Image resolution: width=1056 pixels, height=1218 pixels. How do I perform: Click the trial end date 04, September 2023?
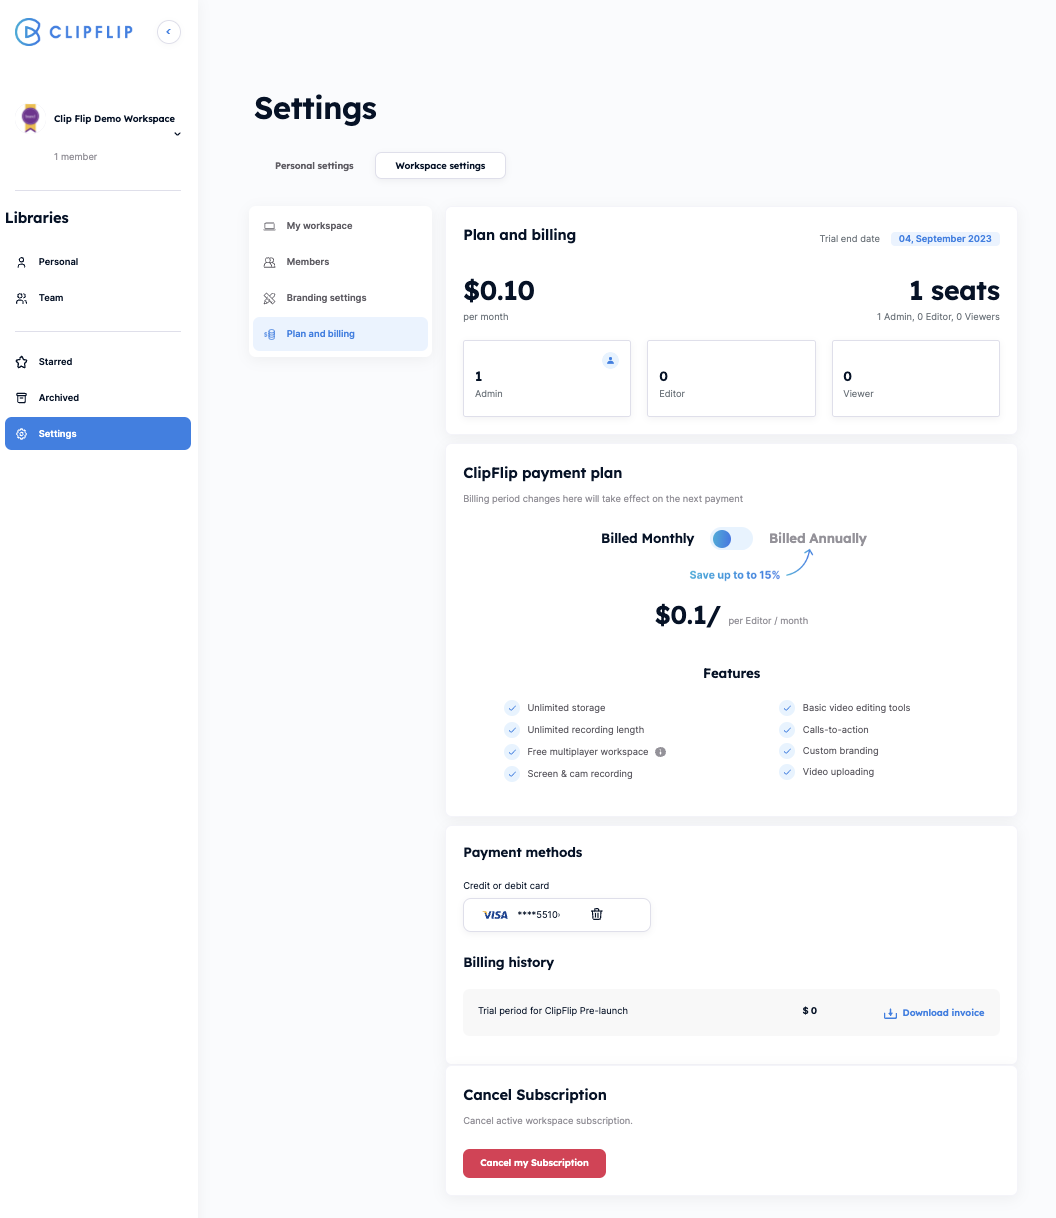point(945,239)
